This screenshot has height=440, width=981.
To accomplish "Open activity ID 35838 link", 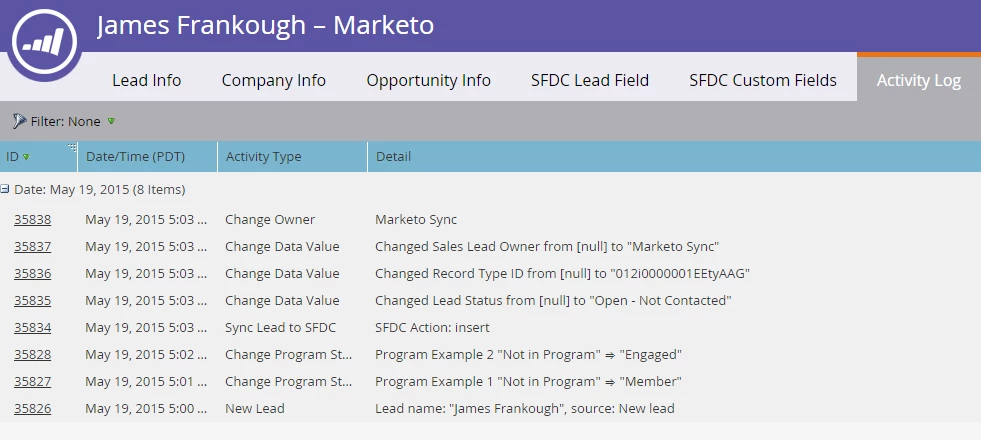I will pos(33,220).
